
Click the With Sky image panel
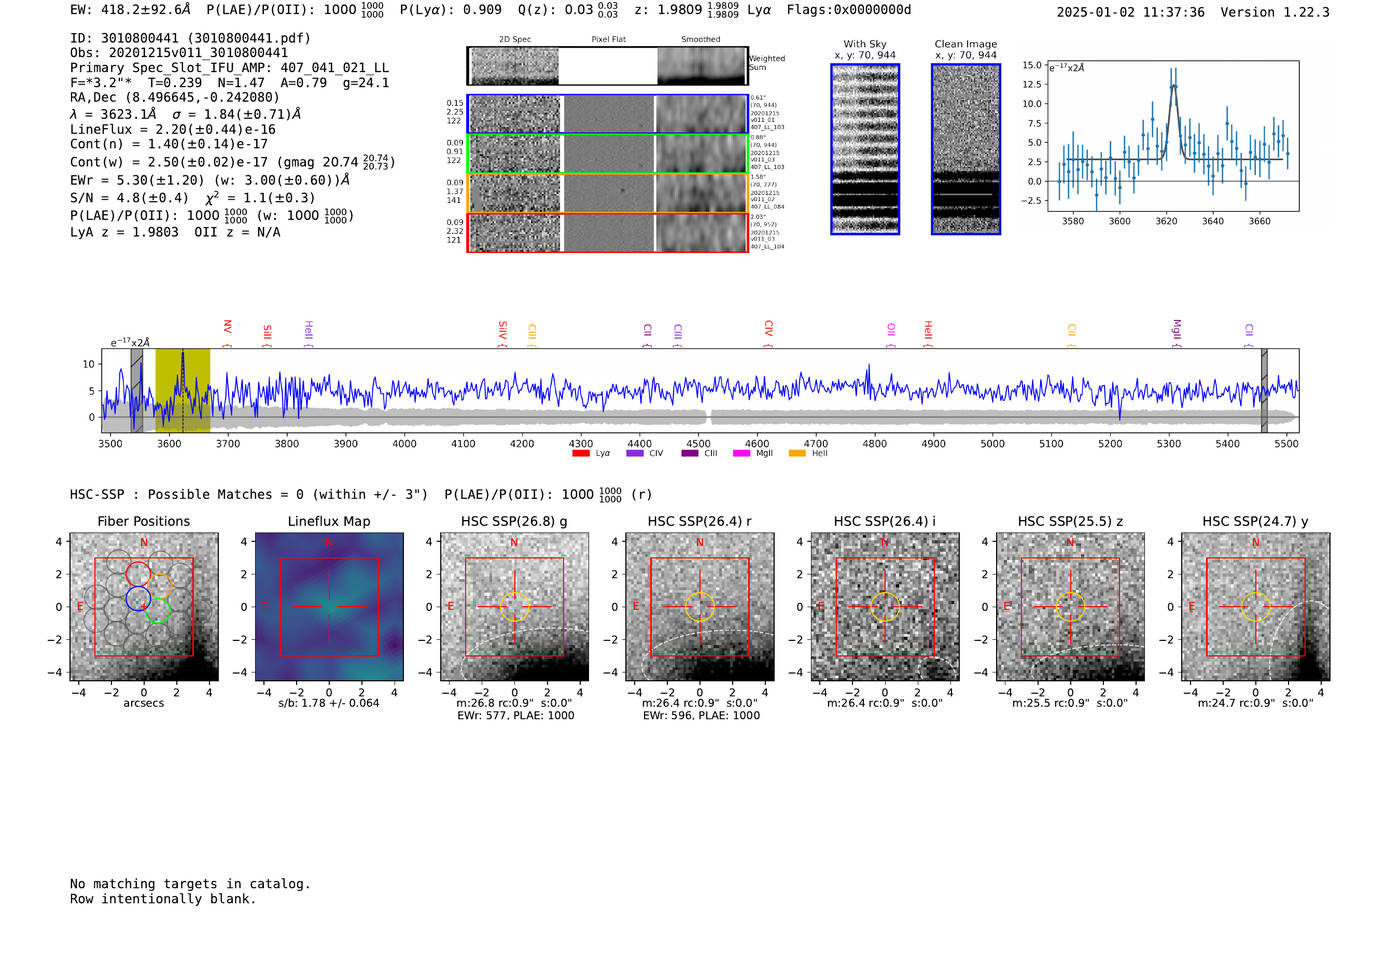[x=865, y=149]
